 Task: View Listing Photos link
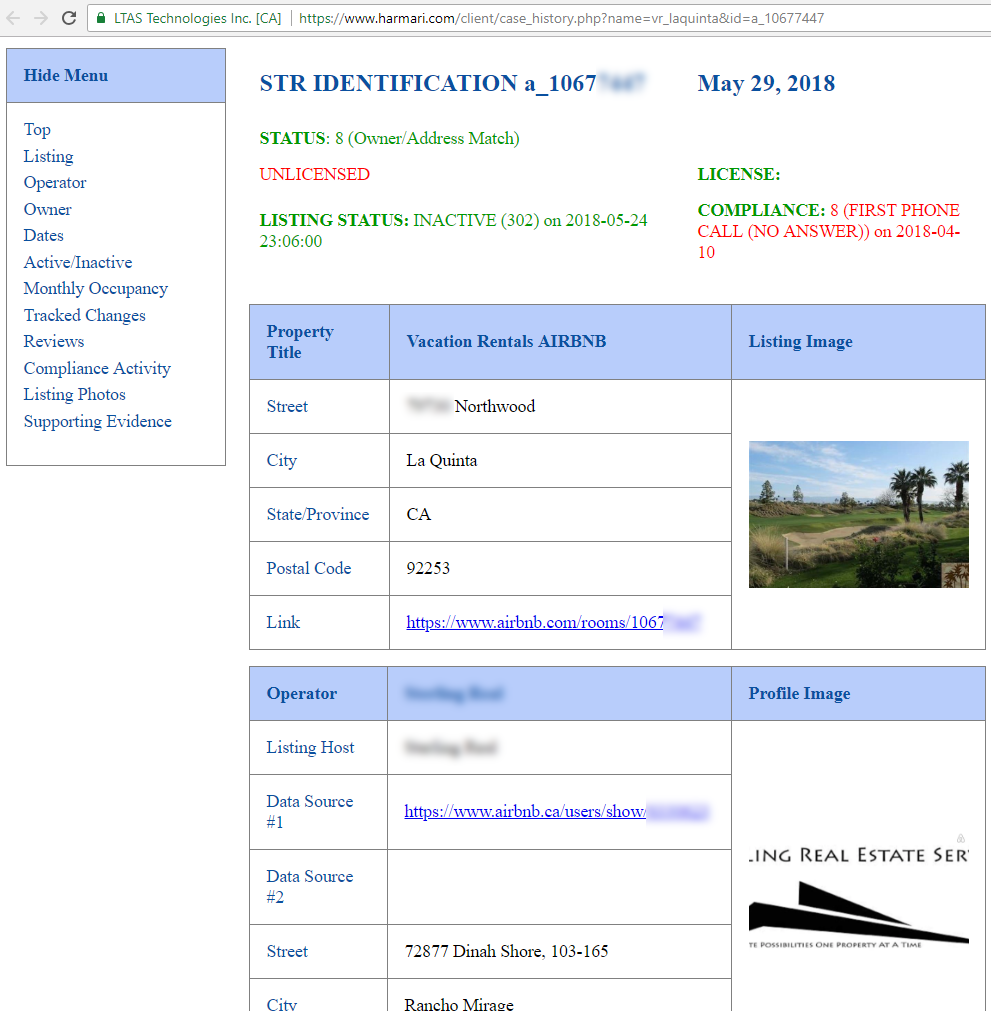[x=75, y=394]
